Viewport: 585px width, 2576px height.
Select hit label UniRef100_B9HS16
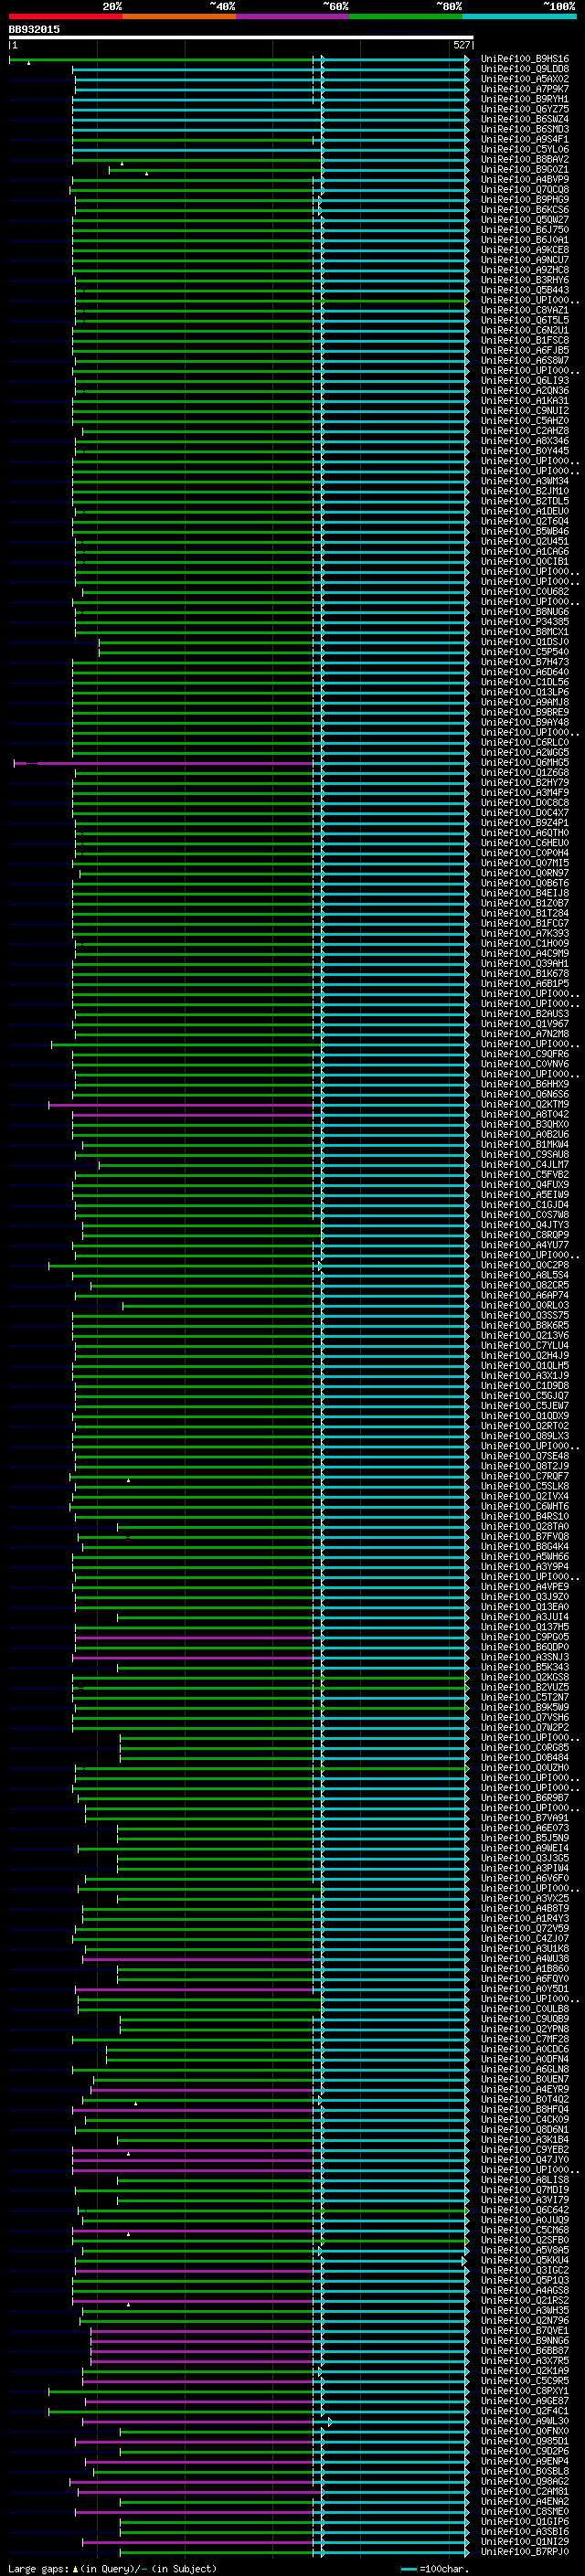525,59
